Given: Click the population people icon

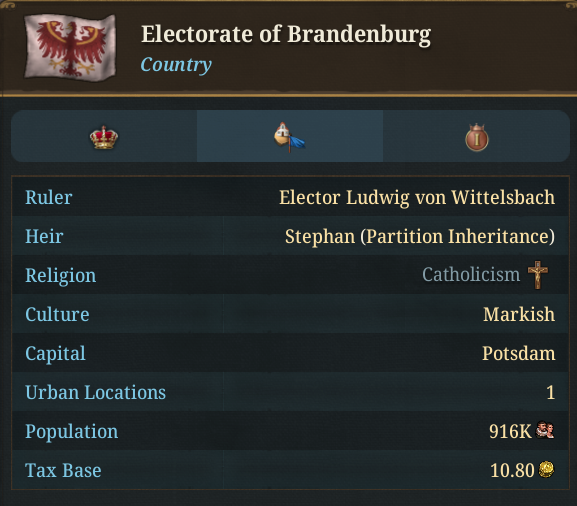Looking at the screenshot, I should point(545,430).
